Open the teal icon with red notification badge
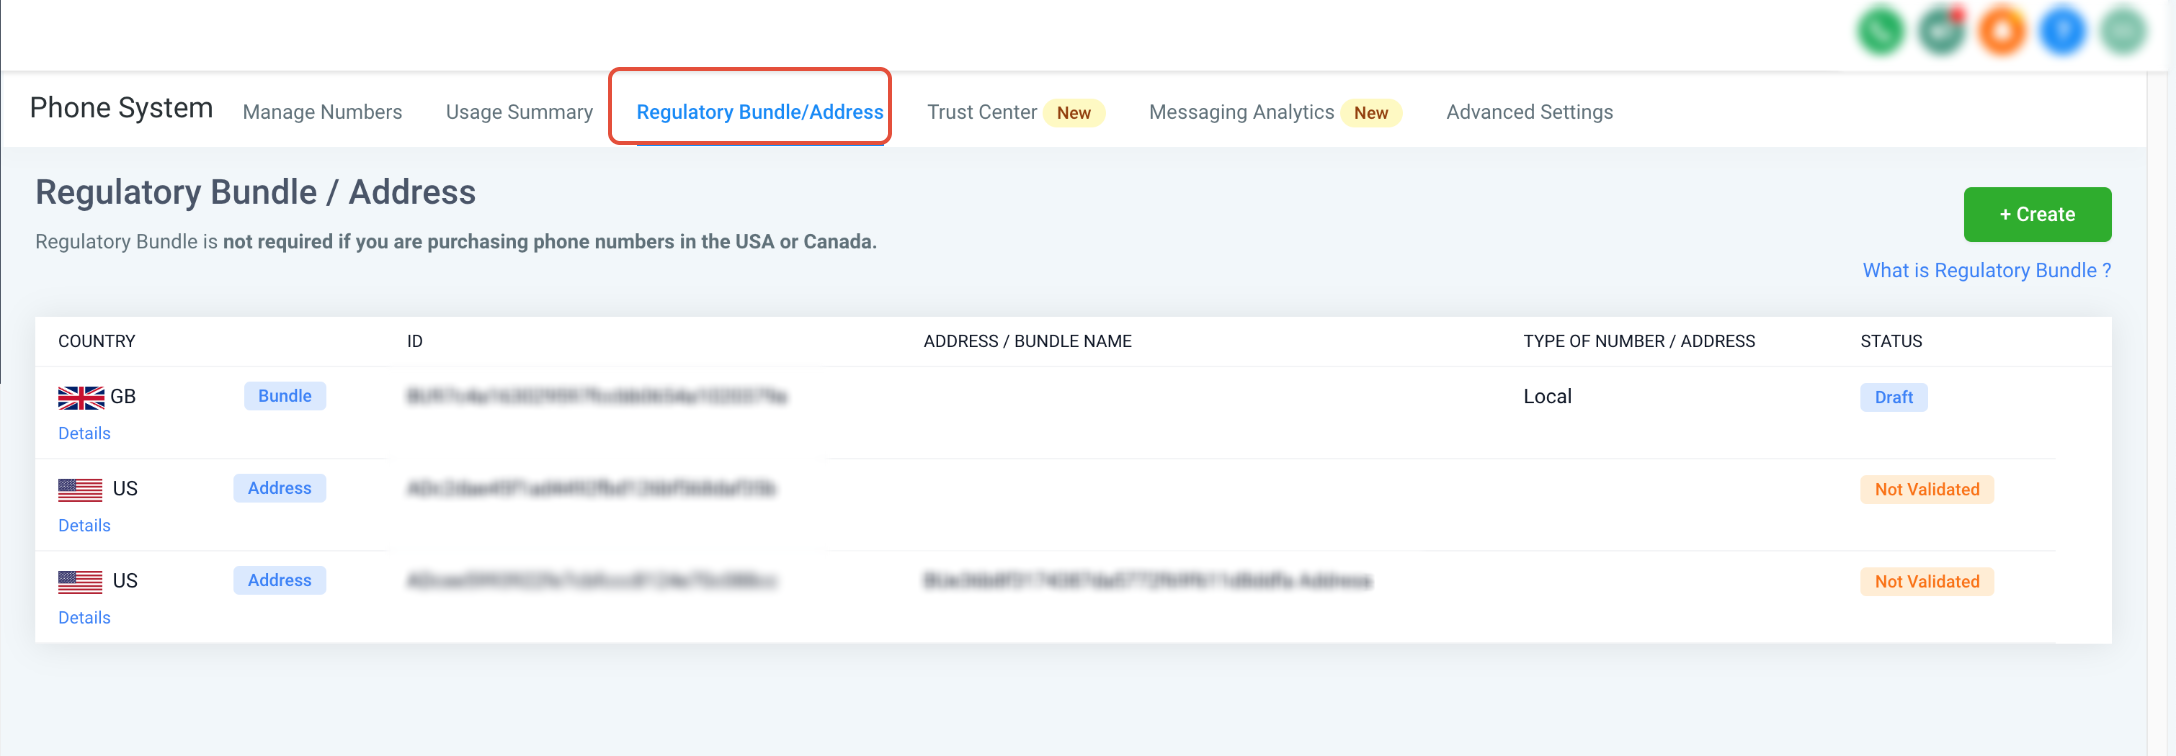2176x756 pixels. coord(1942,31)
